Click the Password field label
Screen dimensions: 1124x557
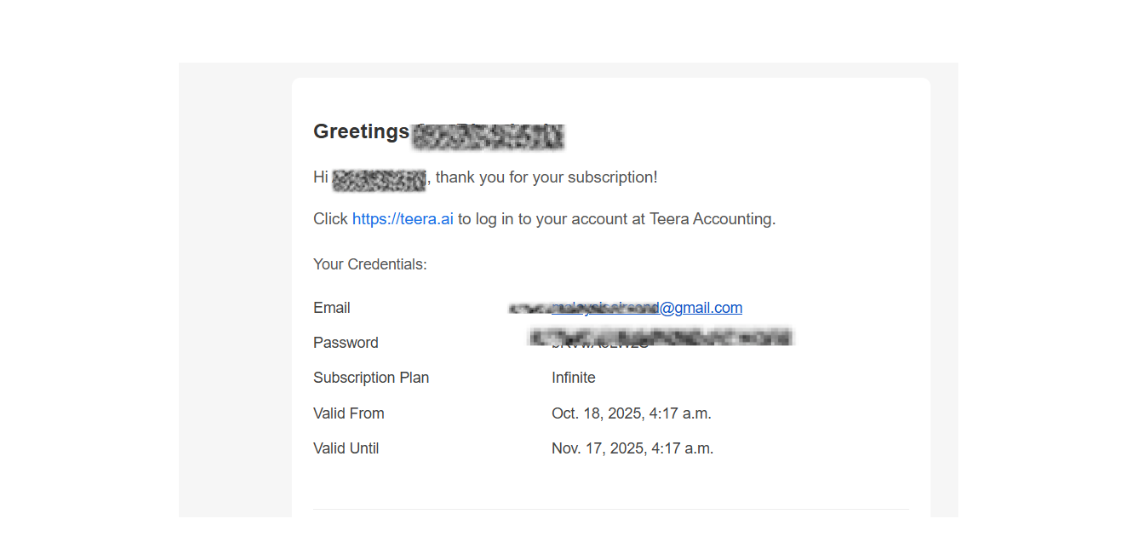coord(346,343)
